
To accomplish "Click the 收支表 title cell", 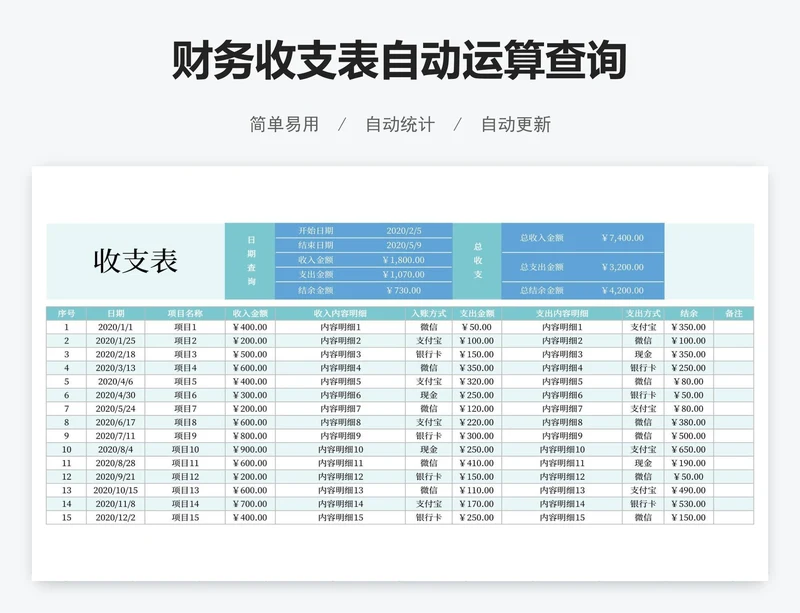I will (136, 261).
